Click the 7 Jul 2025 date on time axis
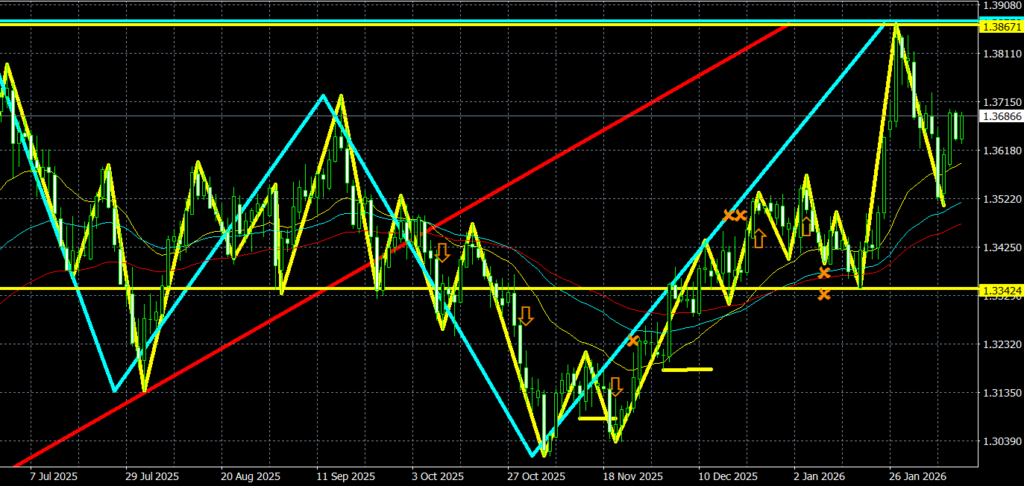 (52, 476)
